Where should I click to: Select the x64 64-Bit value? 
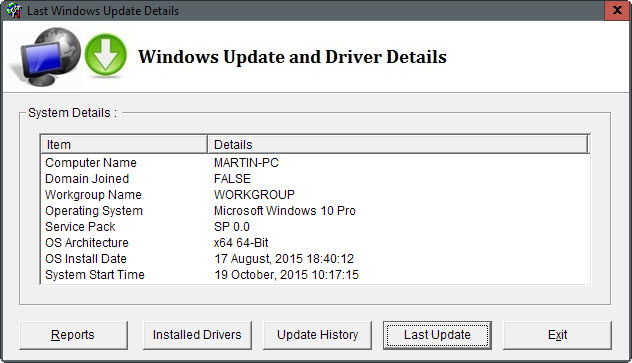click(241, 243)
